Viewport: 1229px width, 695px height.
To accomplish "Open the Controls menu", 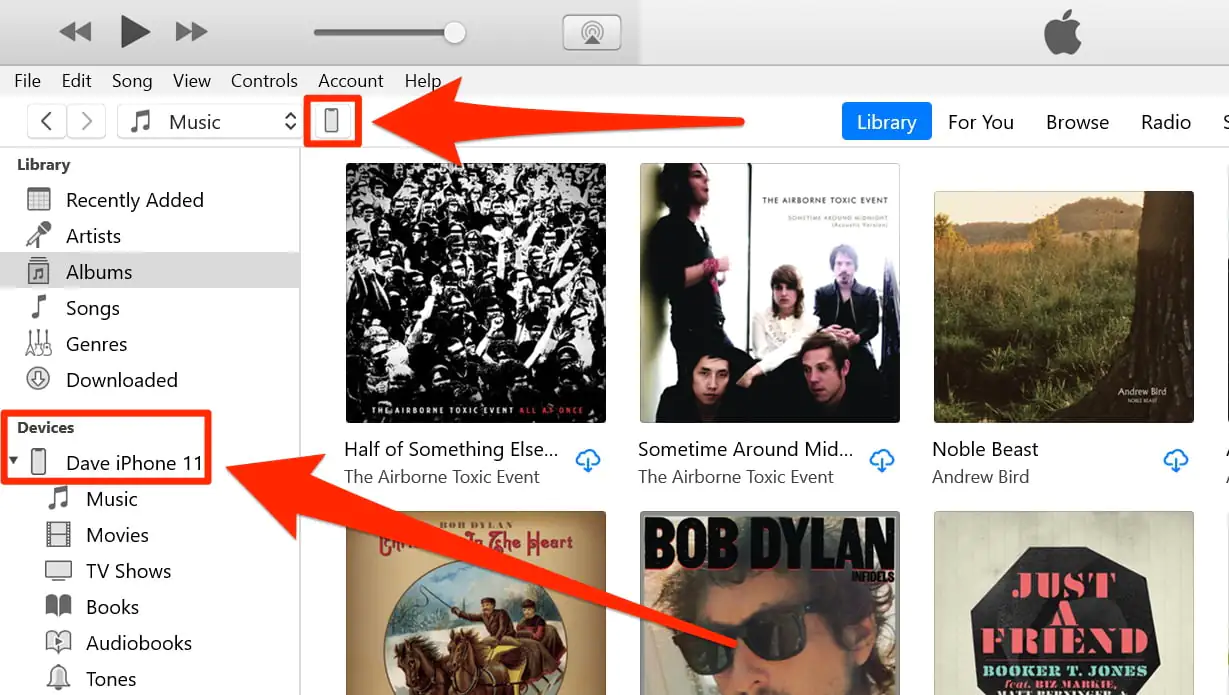I will pyautogui.click(x=264, y=81).
